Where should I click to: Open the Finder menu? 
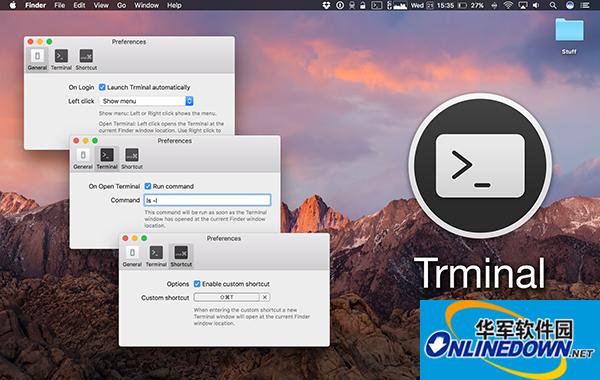35,5
